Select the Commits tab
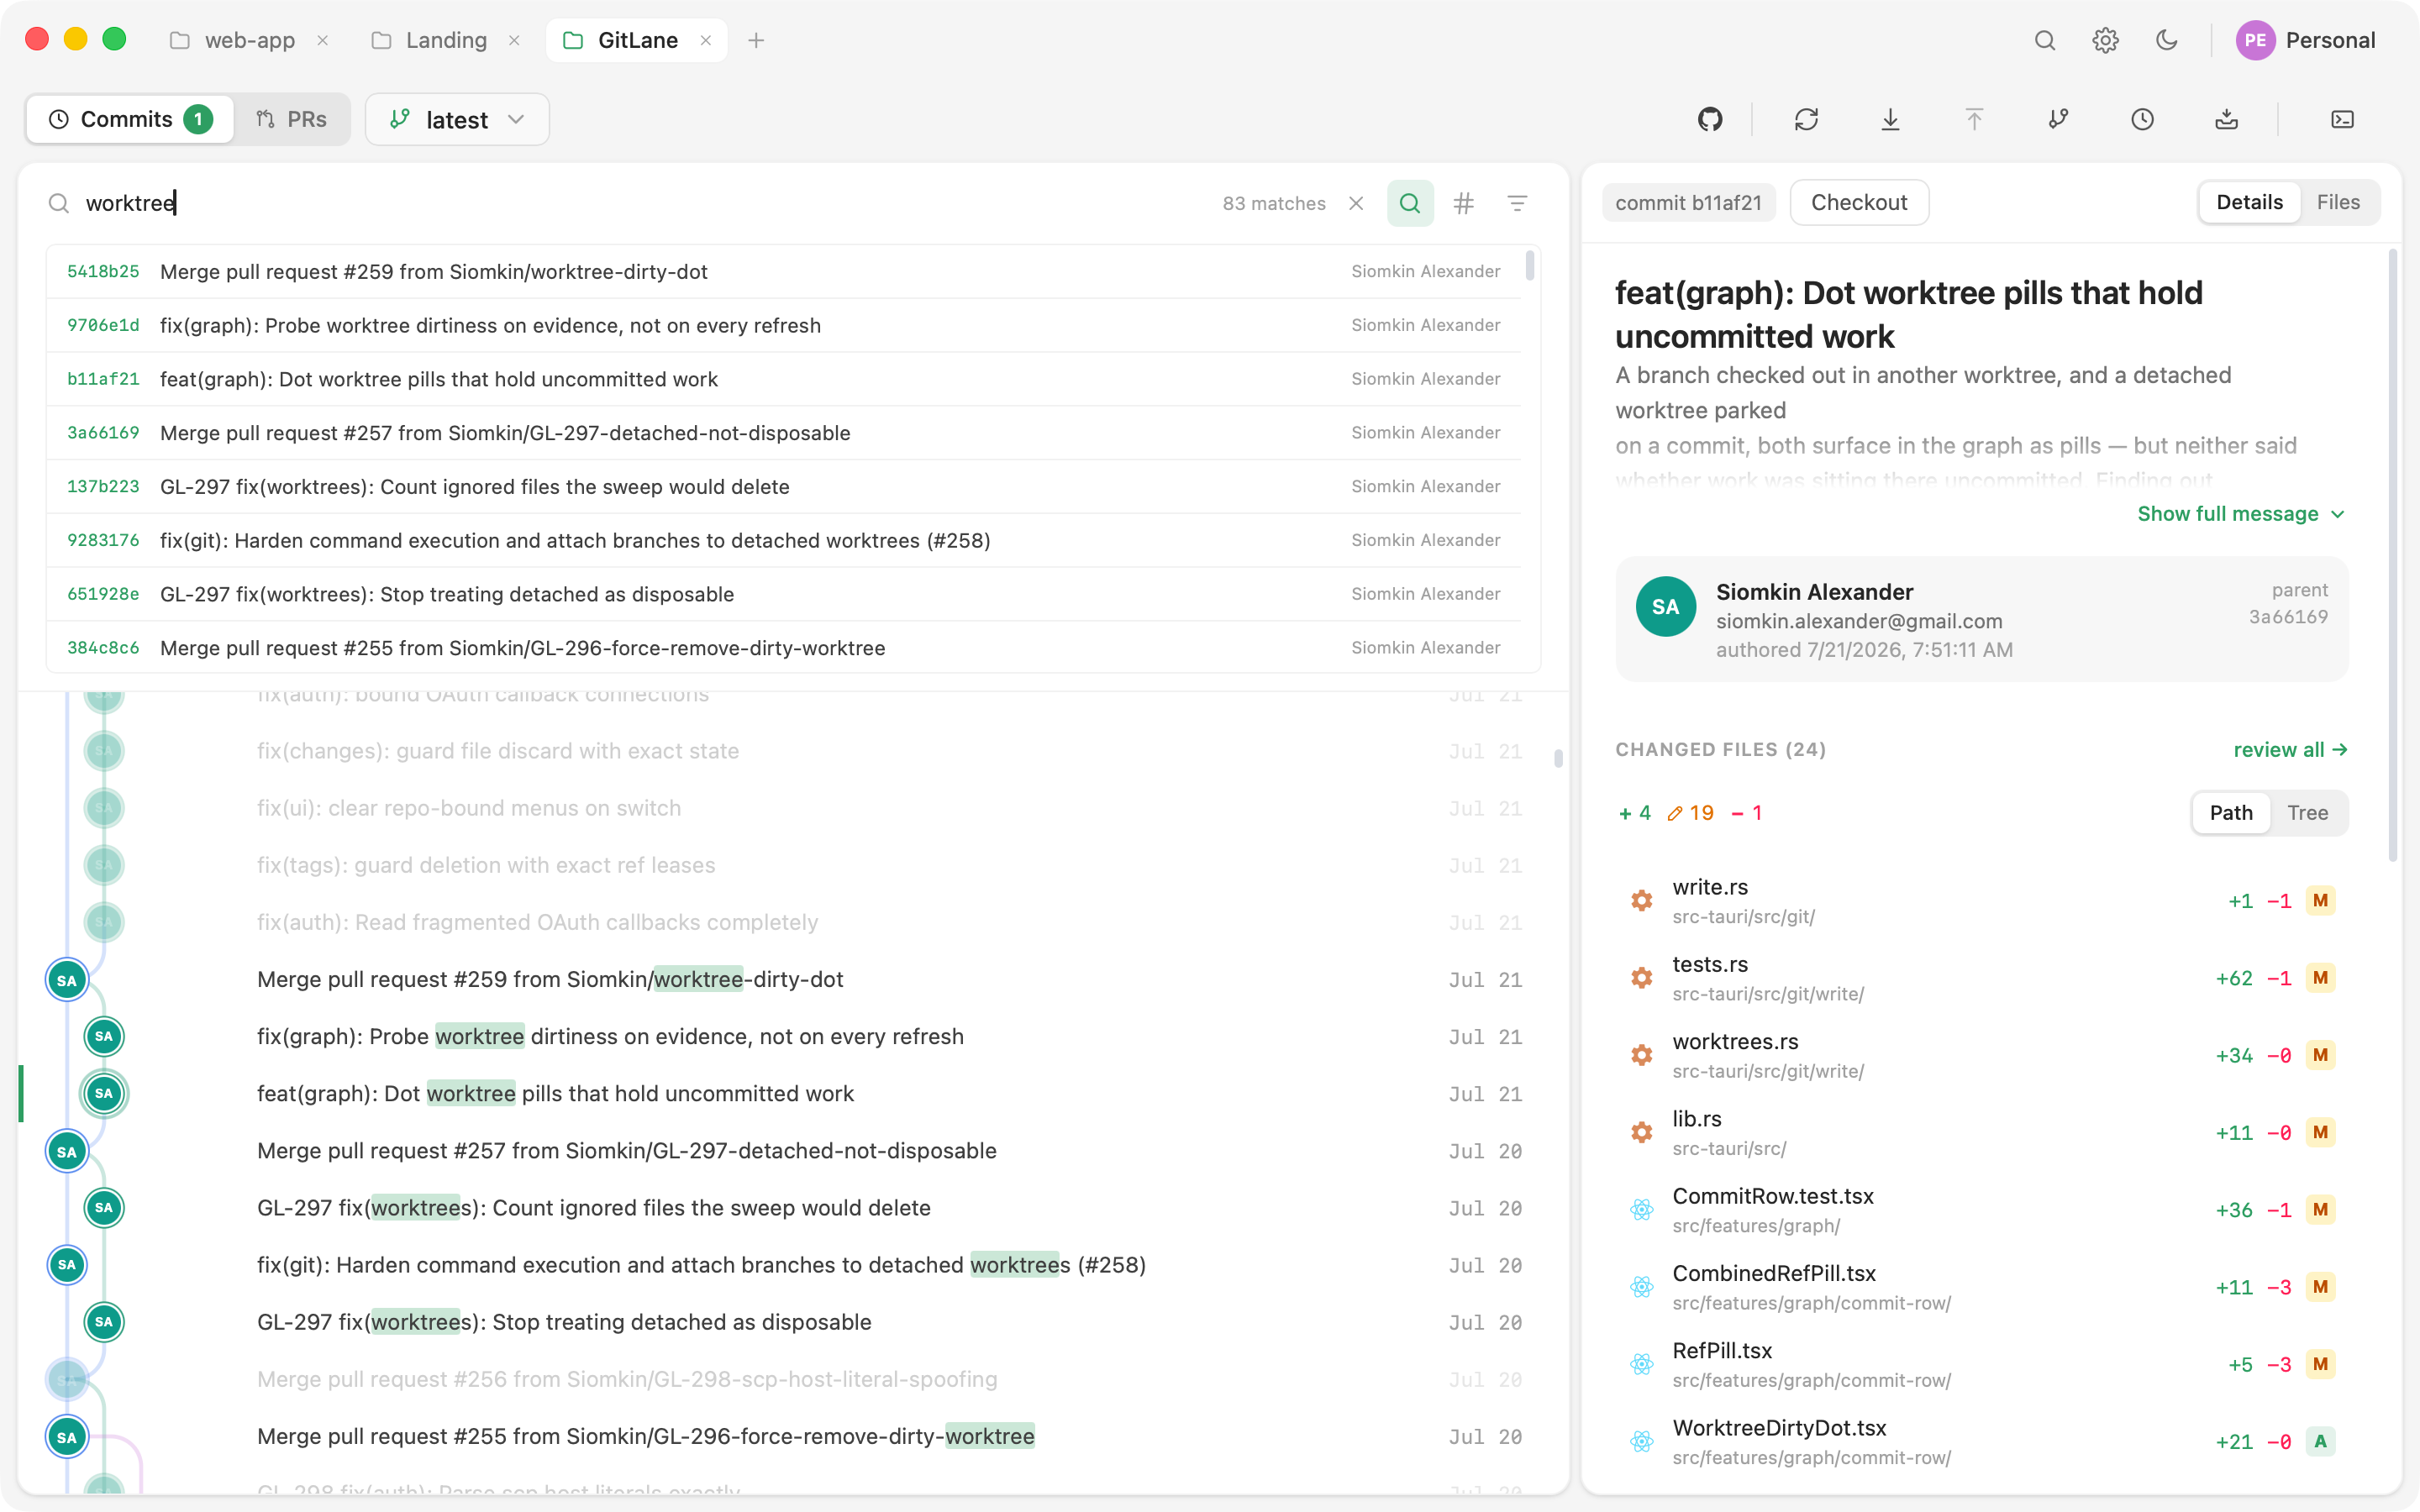This screenshot has height=1512, width=2420. click(x=130, y=119)
